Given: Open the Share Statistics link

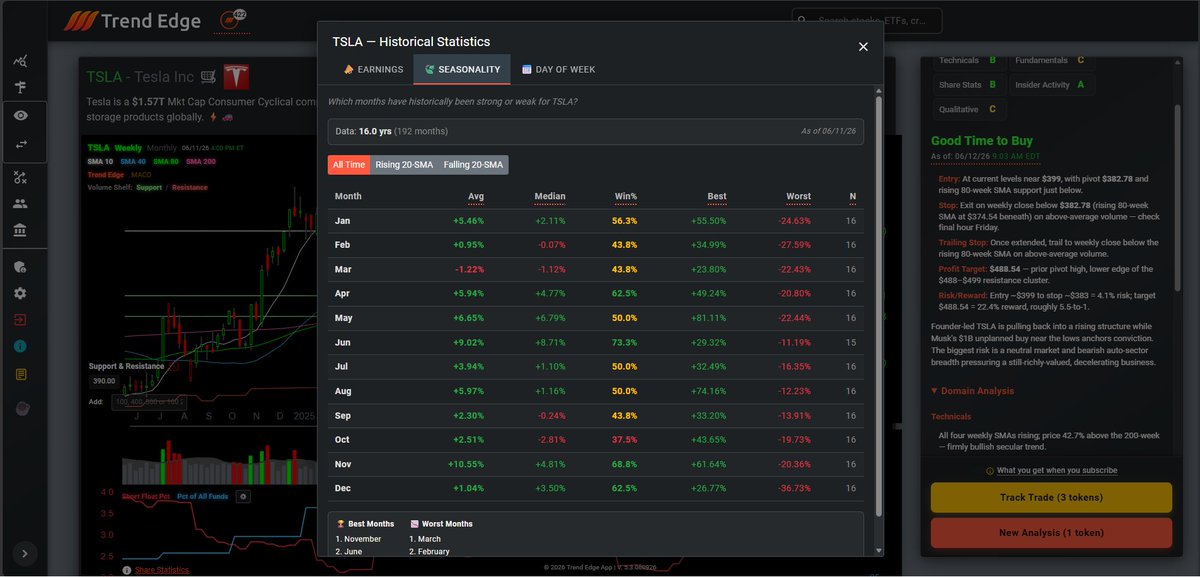Looking at the screenshot, I should coord(162,570).
